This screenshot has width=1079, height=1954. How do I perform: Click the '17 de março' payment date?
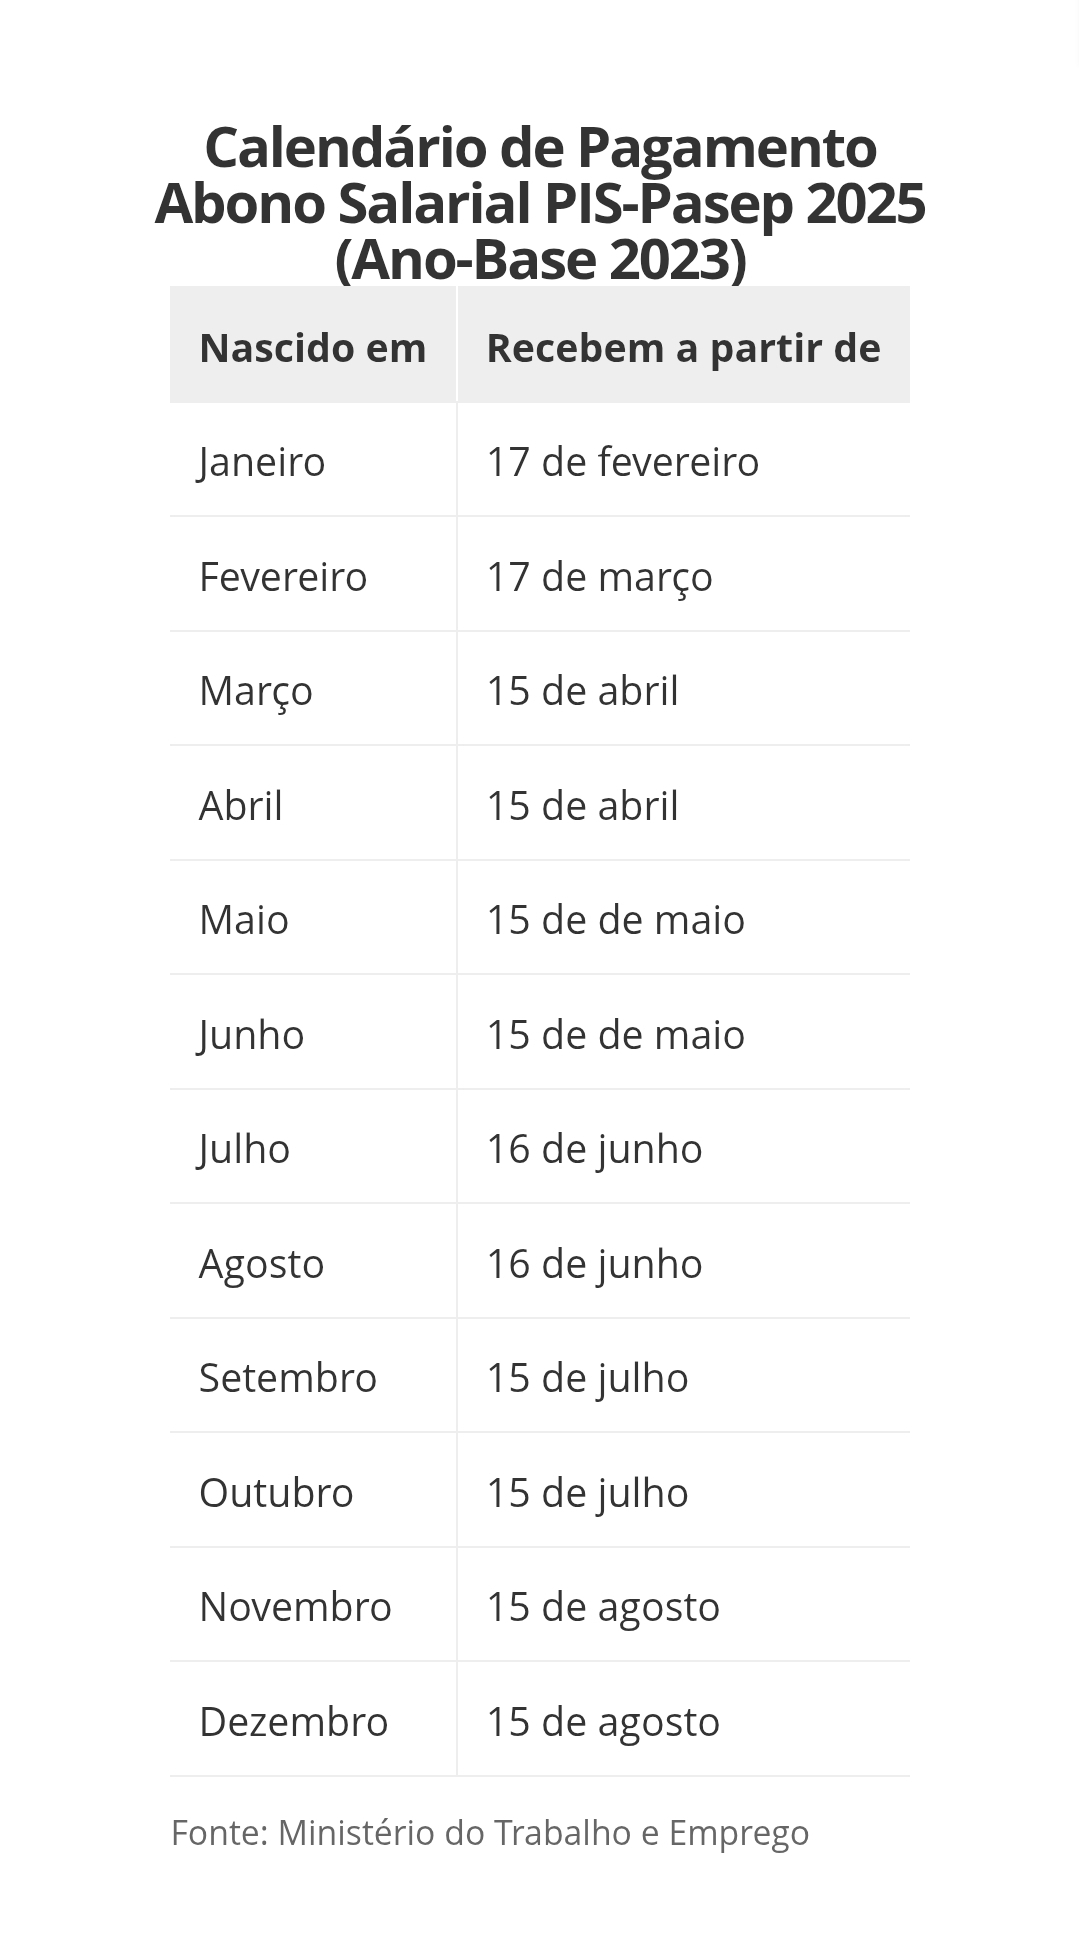[x=599, y=577]
